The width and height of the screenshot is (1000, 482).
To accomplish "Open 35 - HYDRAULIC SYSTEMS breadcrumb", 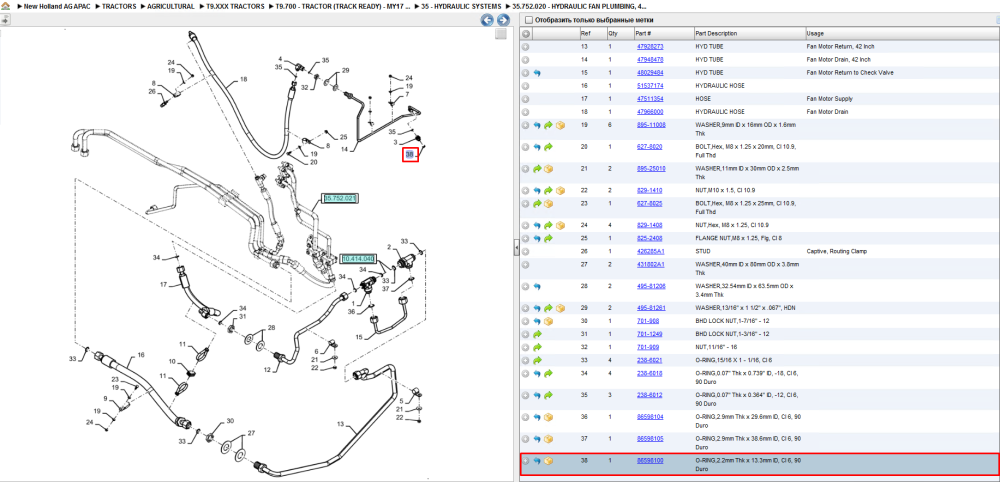I will (461, 6).
